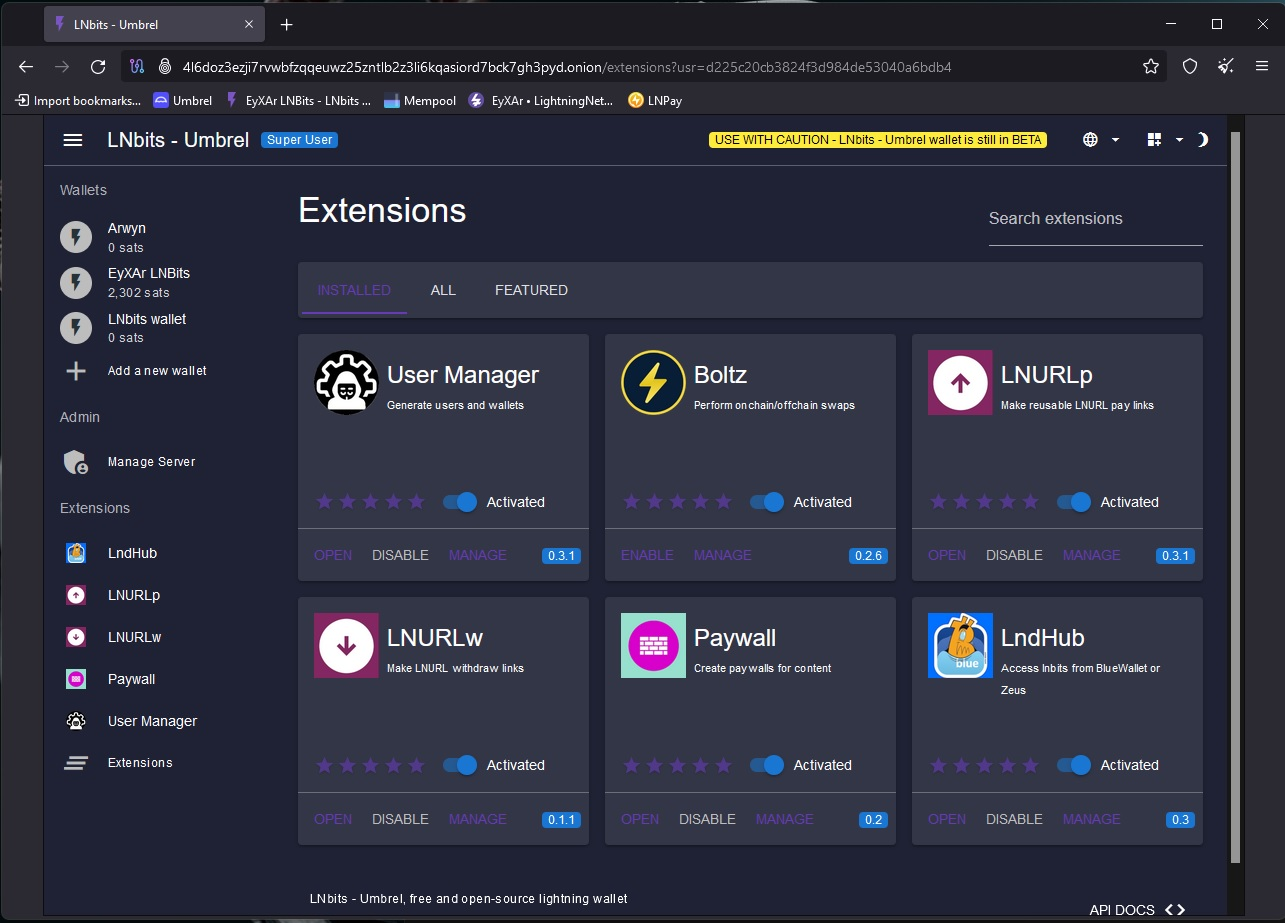Switch to the ALL tab
This screenshot has width=1285, height=923.
coord(443,290)
